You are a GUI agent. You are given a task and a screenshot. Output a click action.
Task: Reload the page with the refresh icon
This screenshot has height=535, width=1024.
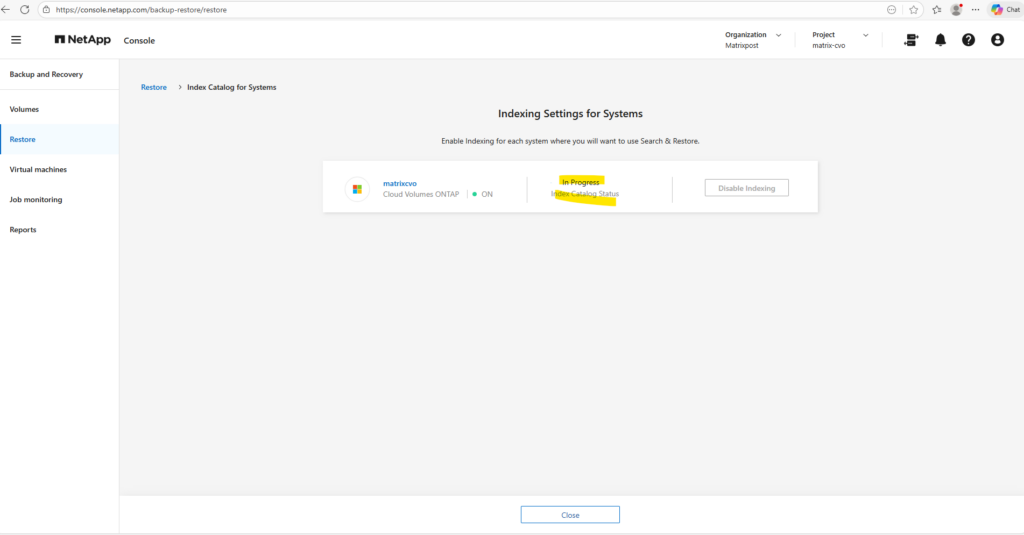pos(25,10)
